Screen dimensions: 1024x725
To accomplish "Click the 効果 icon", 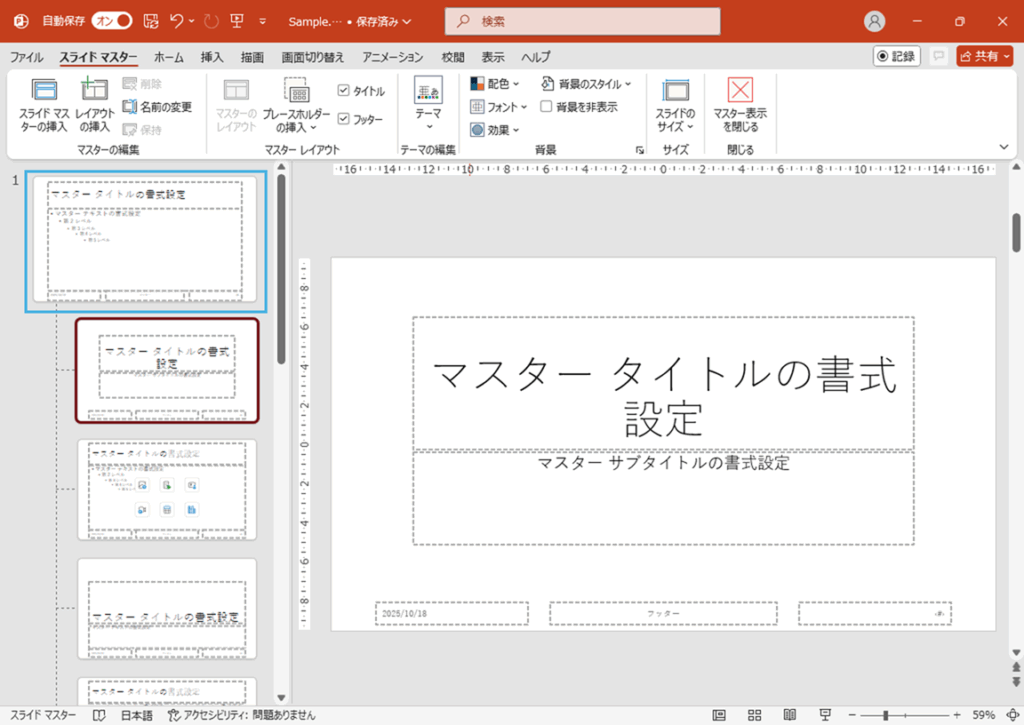I will coord(494,130).
